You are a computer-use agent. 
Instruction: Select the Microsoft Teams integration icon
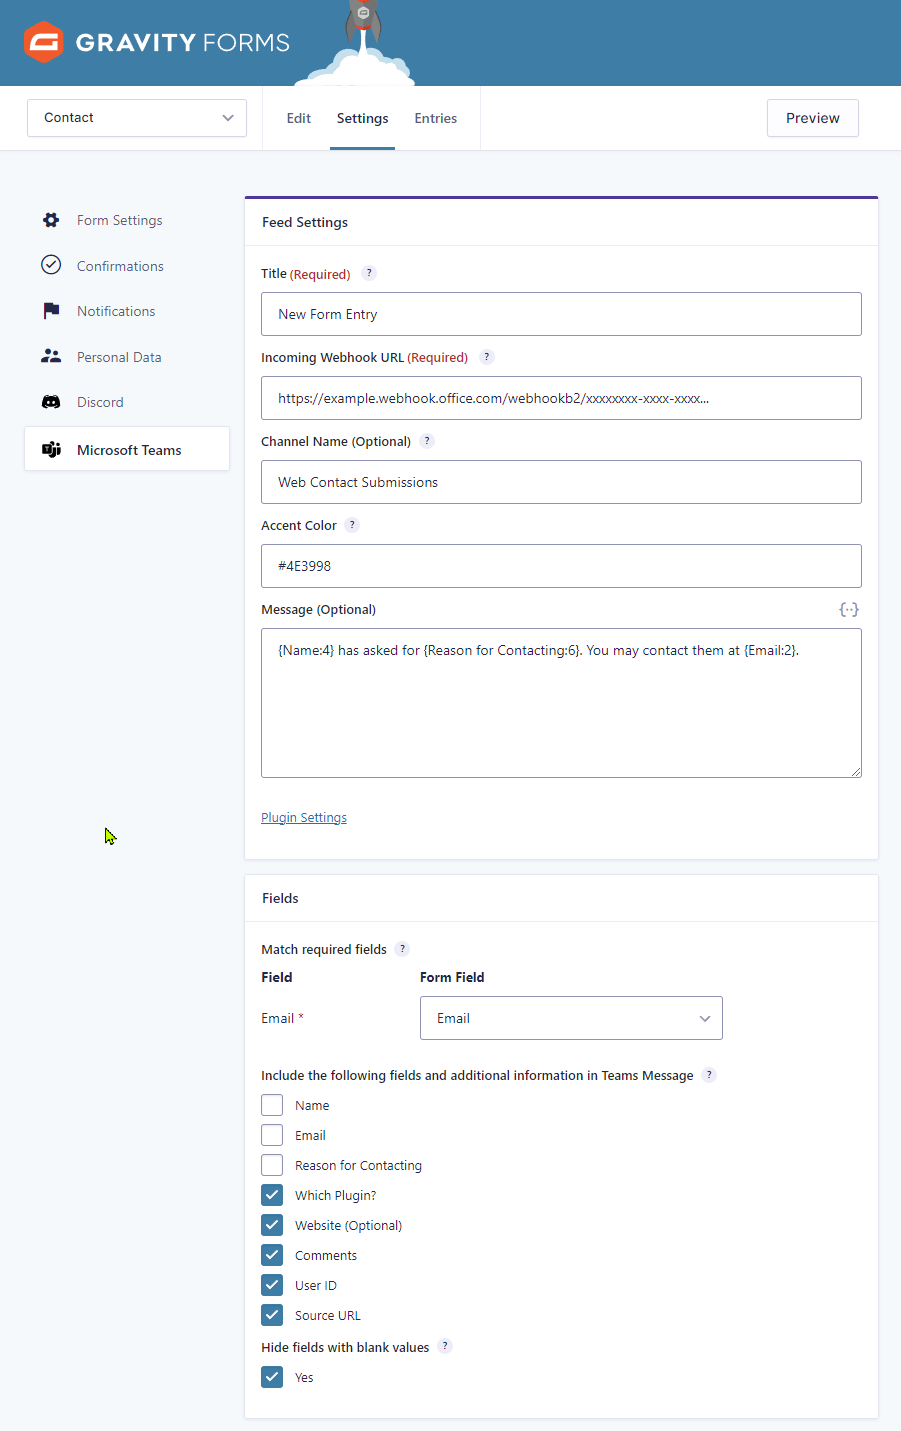pos(51,448)
